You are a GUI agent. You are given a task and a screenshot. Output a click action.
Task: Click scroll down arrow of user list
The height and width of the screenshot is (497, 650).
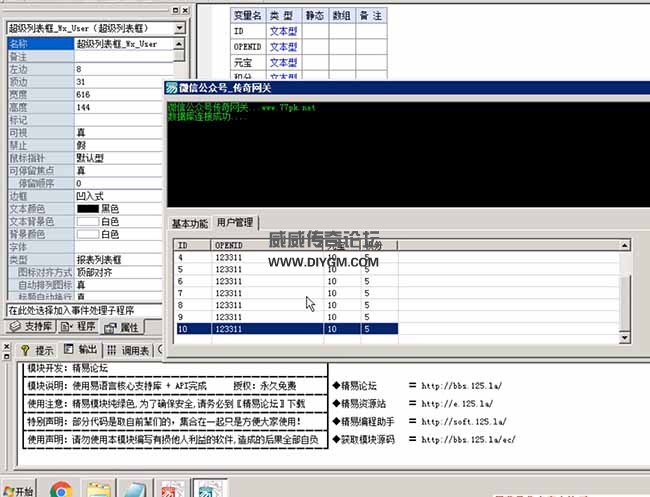coord(624,338)
